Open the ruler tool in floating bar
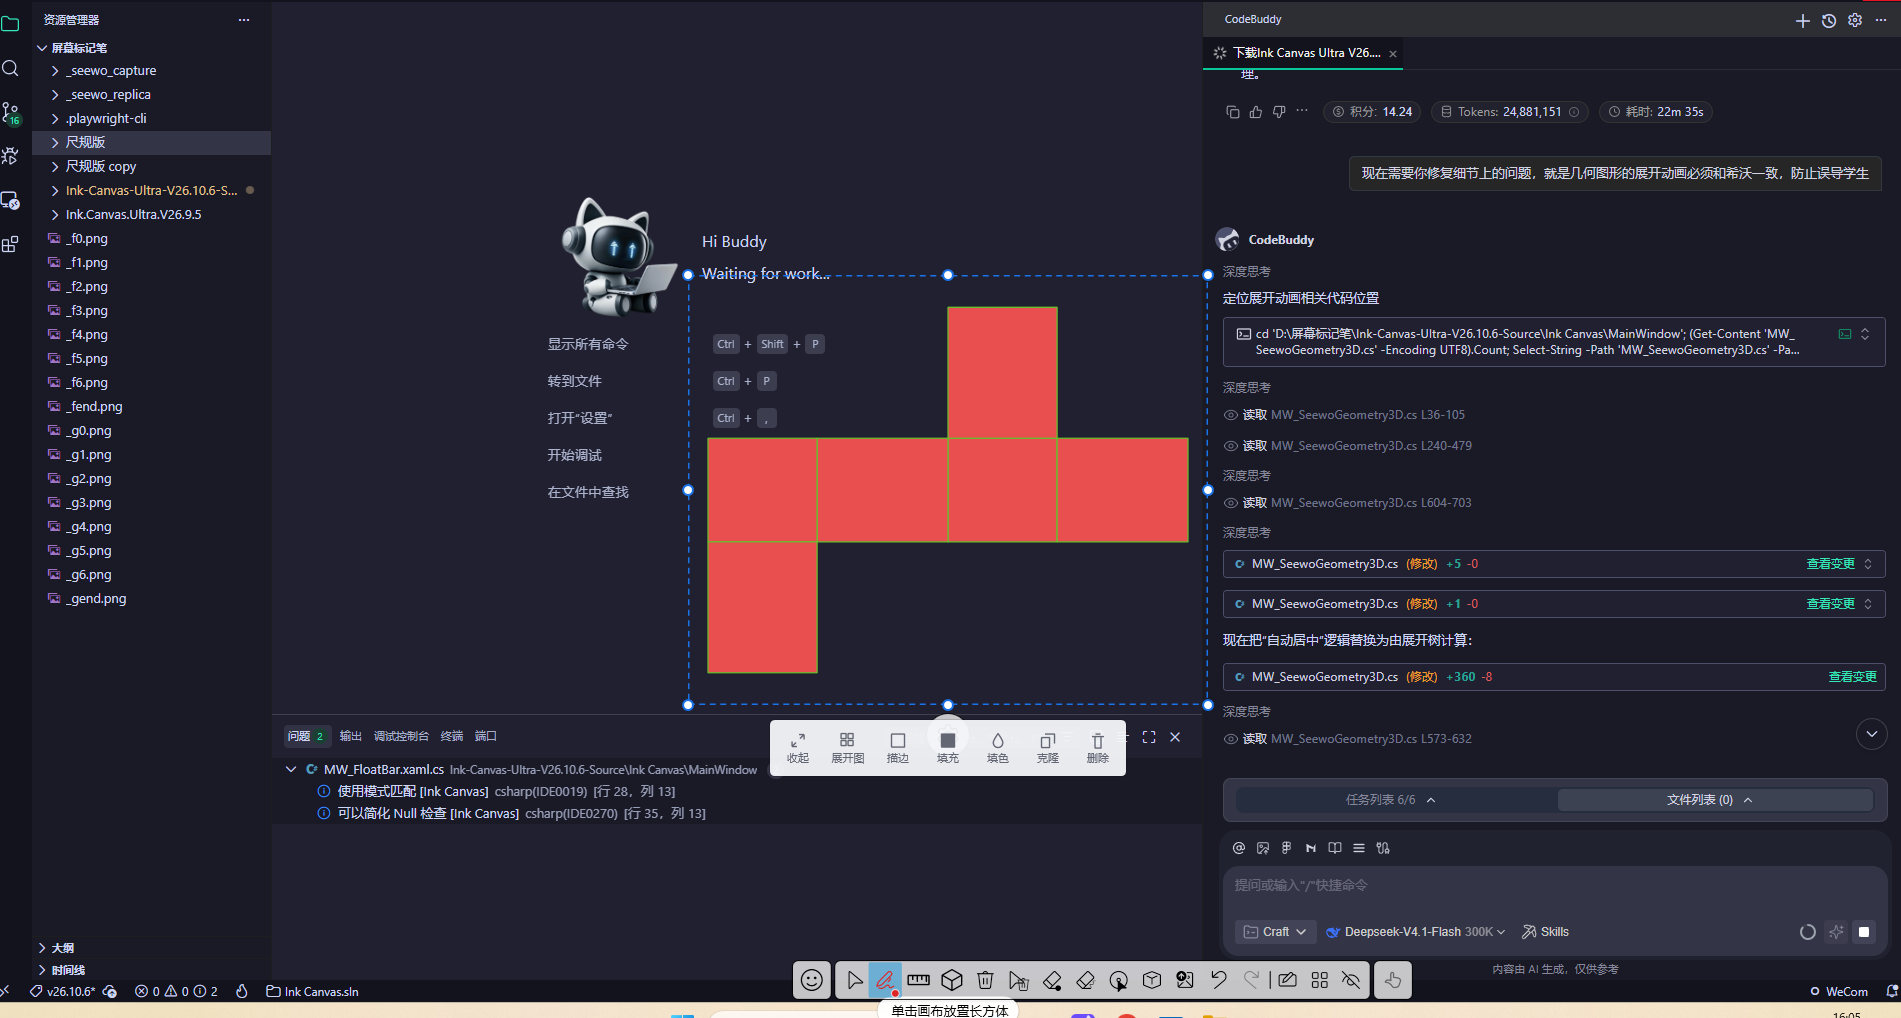The height and width of the screenshot is (1018, 1901). pos(918,980)
